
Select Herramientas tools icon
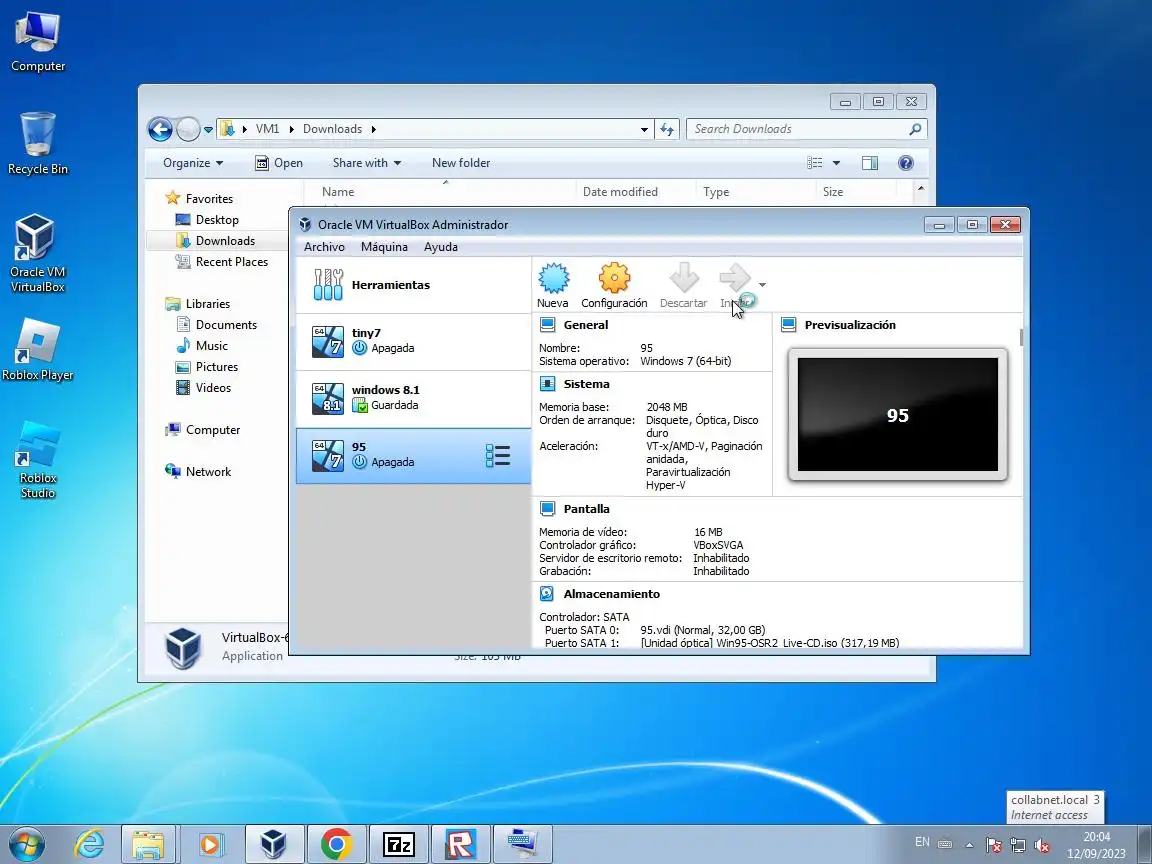(x=328, y=284)
